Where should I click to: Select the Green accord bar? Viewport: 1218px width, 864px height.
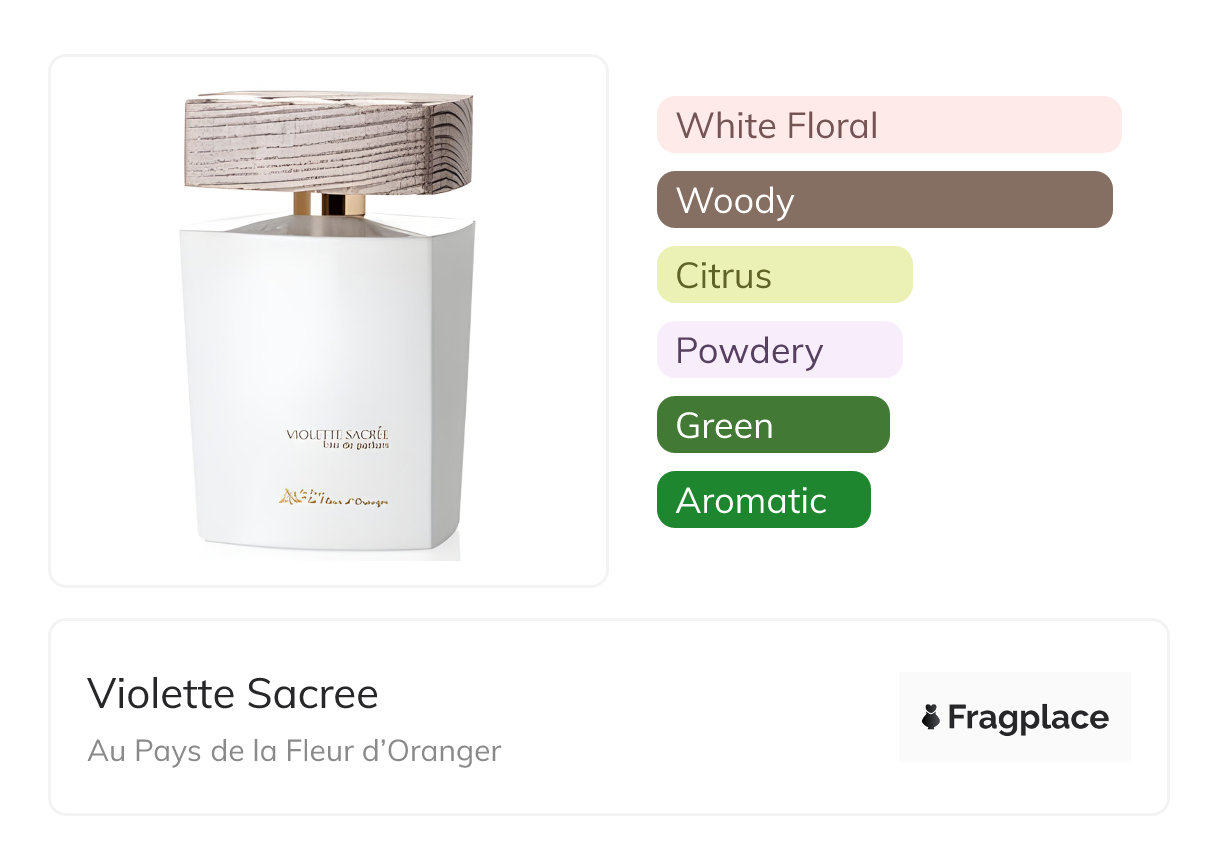pyautogui.click(x=773, y=425)
